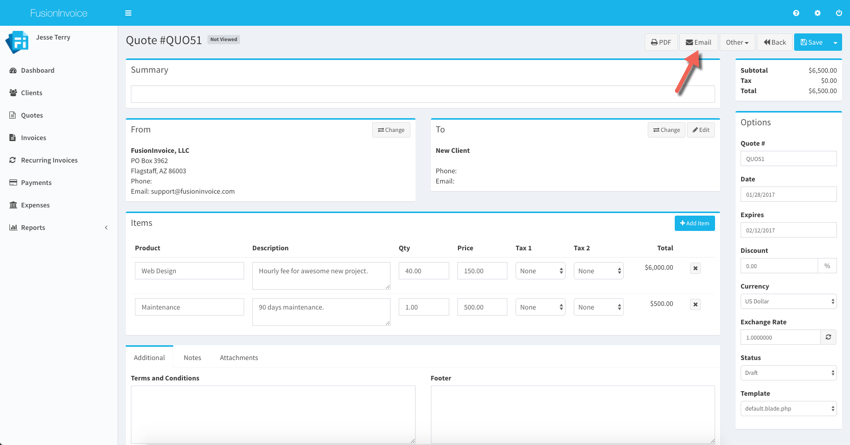This screenshot has width=850, height=445.
Task: Expand the Currency dropdown
Action: pyautogui.click(x=788, y=301)
